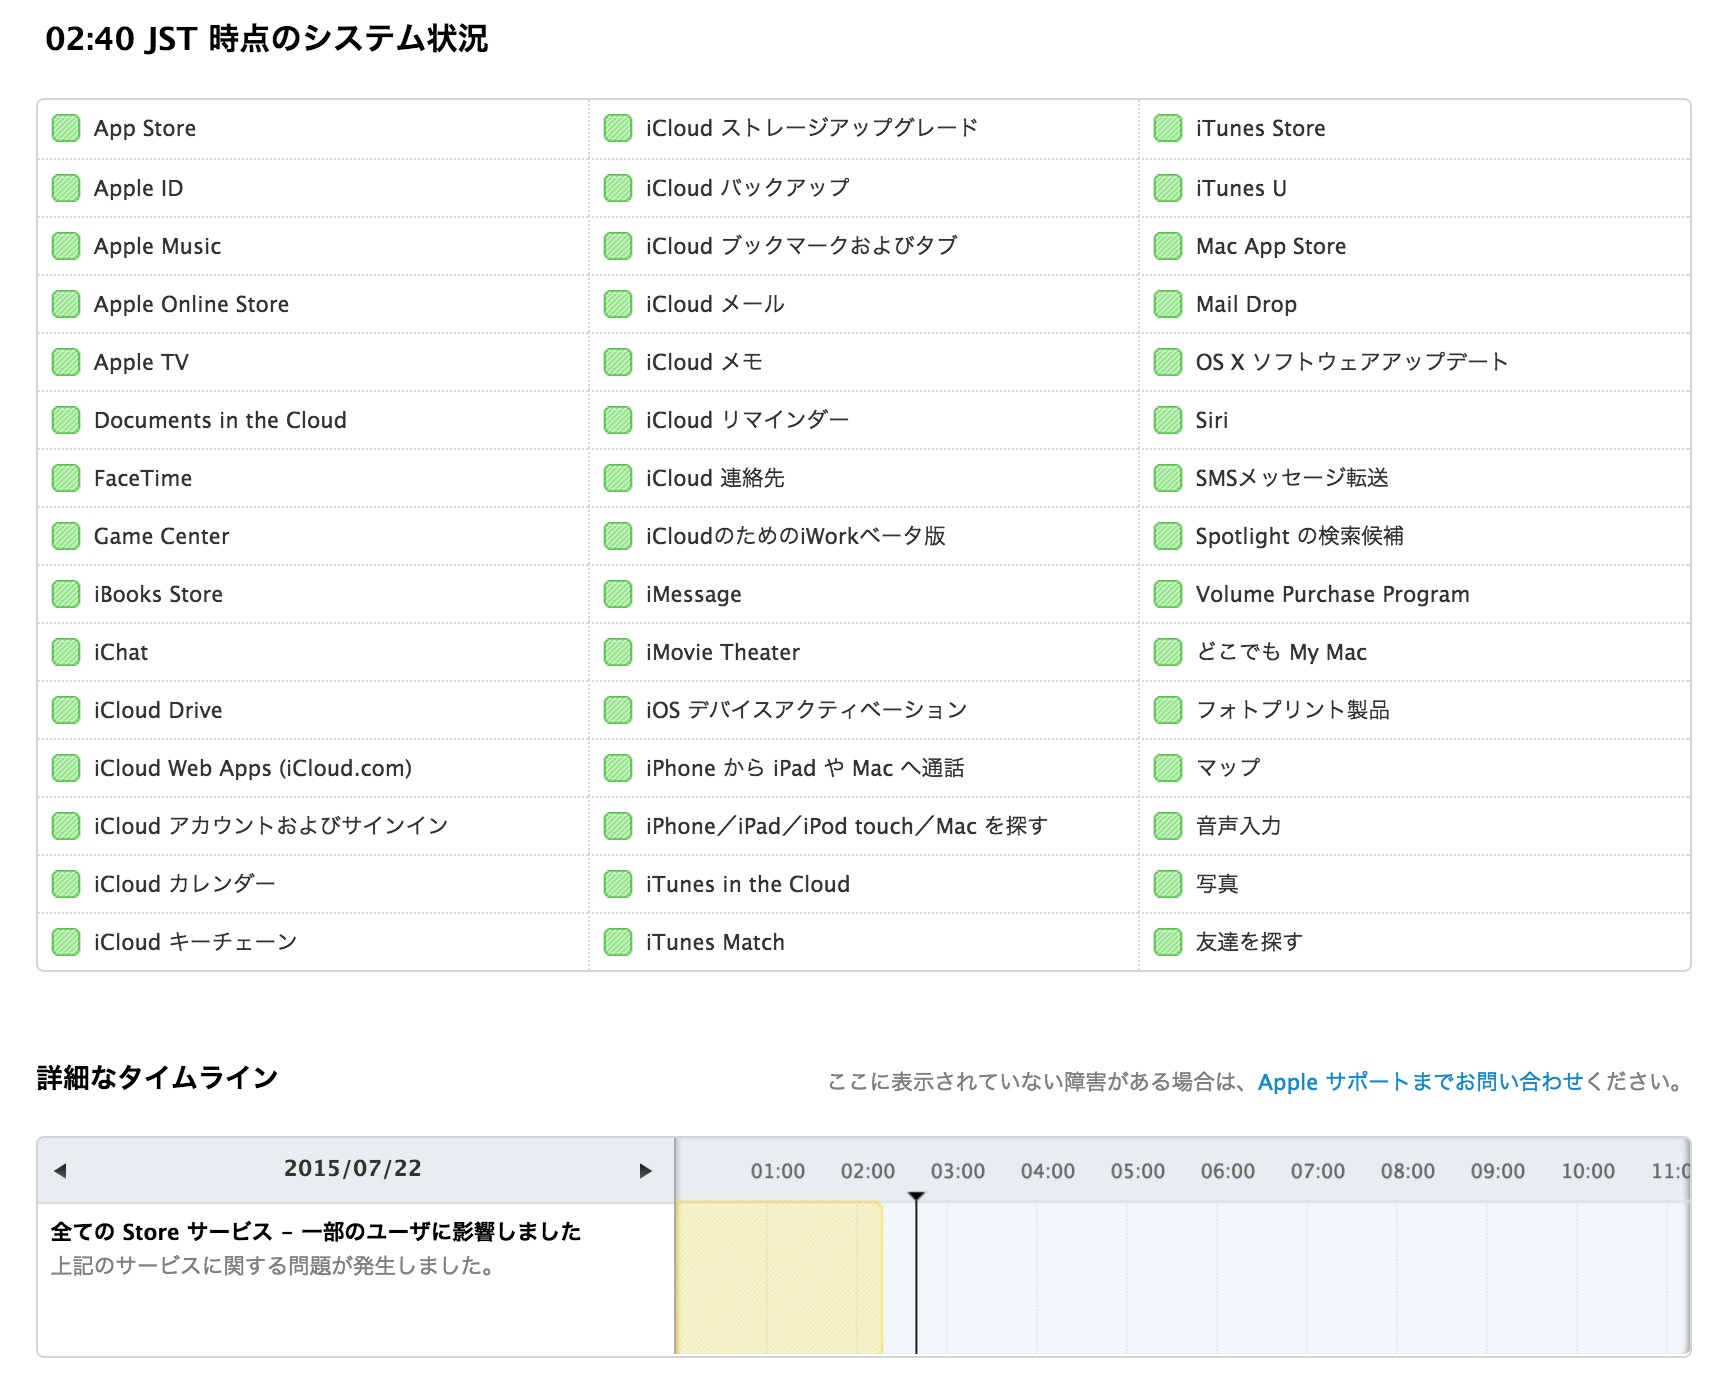Click the 音声入力 label
Screen dimensions: 1720x1382
1239,826
